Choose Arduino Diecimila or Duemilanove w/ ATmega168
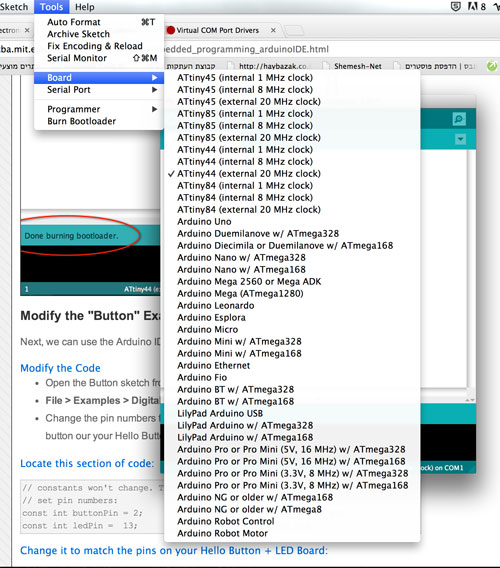The width and height of the screenshot is (500, 568). [292, 245]
